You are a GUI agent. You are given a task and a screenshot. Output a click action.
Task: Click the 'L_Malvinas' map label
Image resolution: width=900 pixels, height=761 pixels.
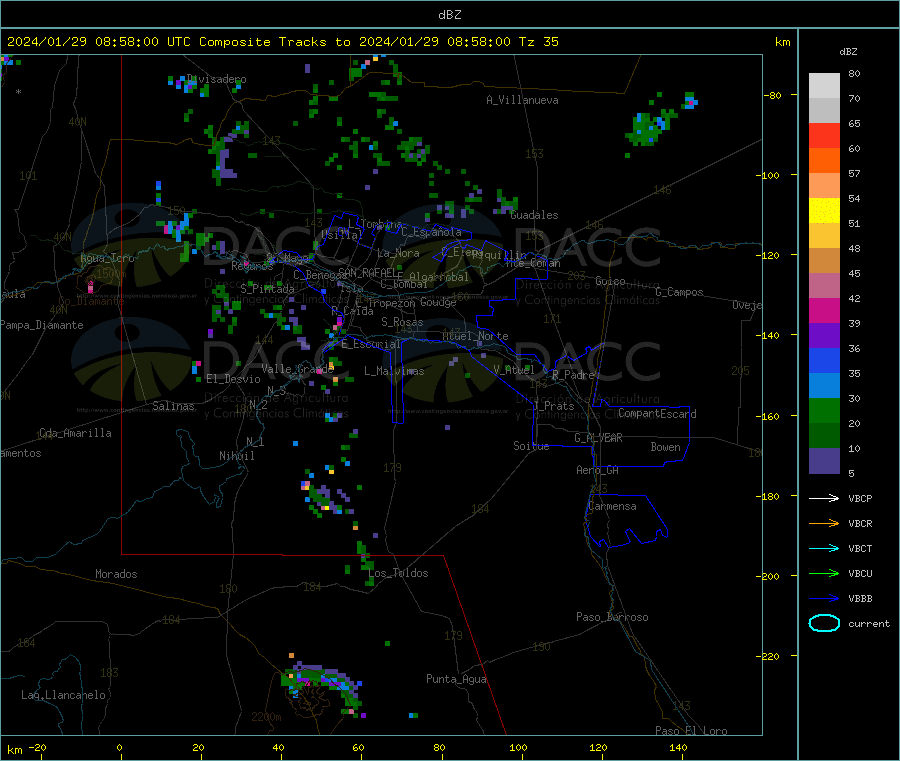(x=394, y=371)
